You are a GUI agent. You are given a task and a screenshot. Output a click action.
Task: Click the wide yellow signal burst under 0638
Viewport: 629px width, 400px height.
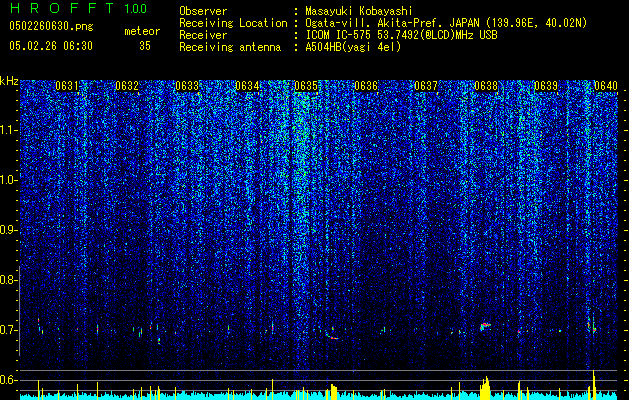[x=485, y=388]
